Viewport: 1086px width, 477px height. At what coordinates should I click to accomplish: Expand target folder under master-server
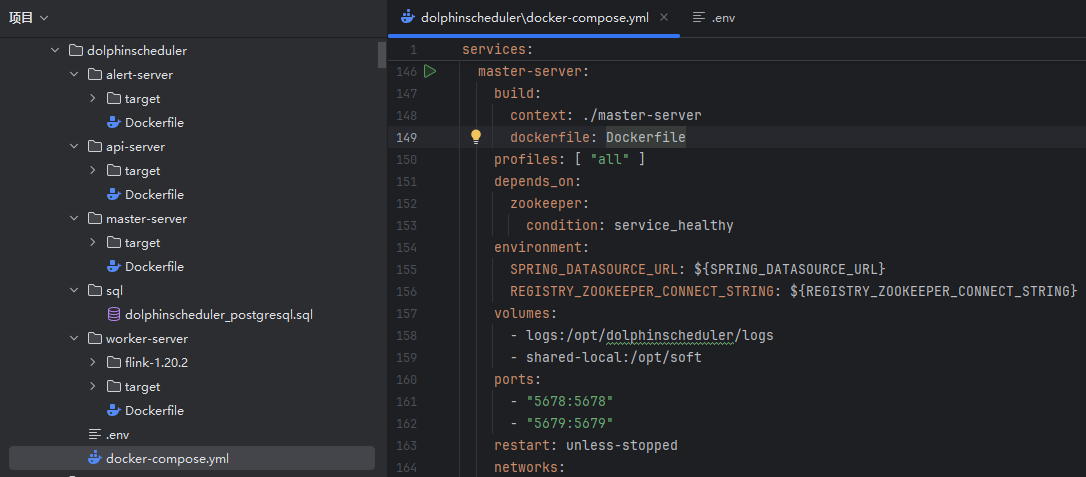(x=93, y=242)
